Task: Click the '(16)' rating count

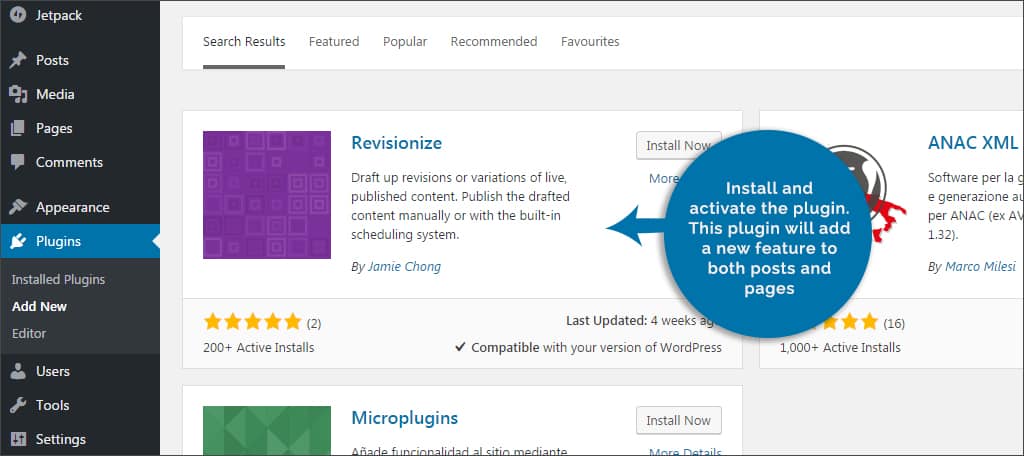Action: pyautogui.click(x=893, y=323)
